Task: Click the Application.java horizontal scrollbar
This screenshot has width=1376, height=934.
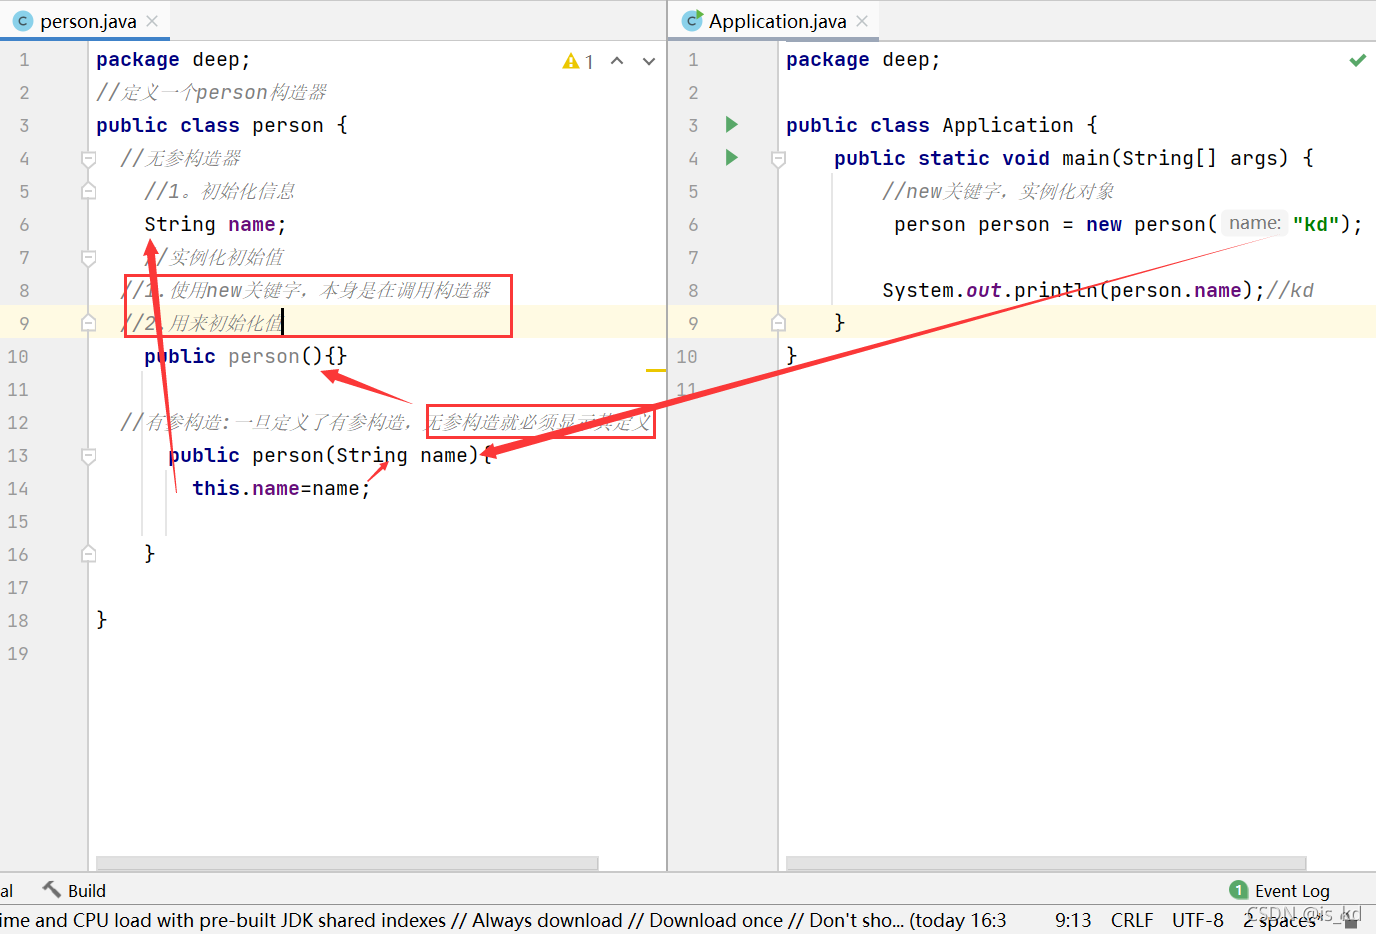Action: [x=1046, y=863]
